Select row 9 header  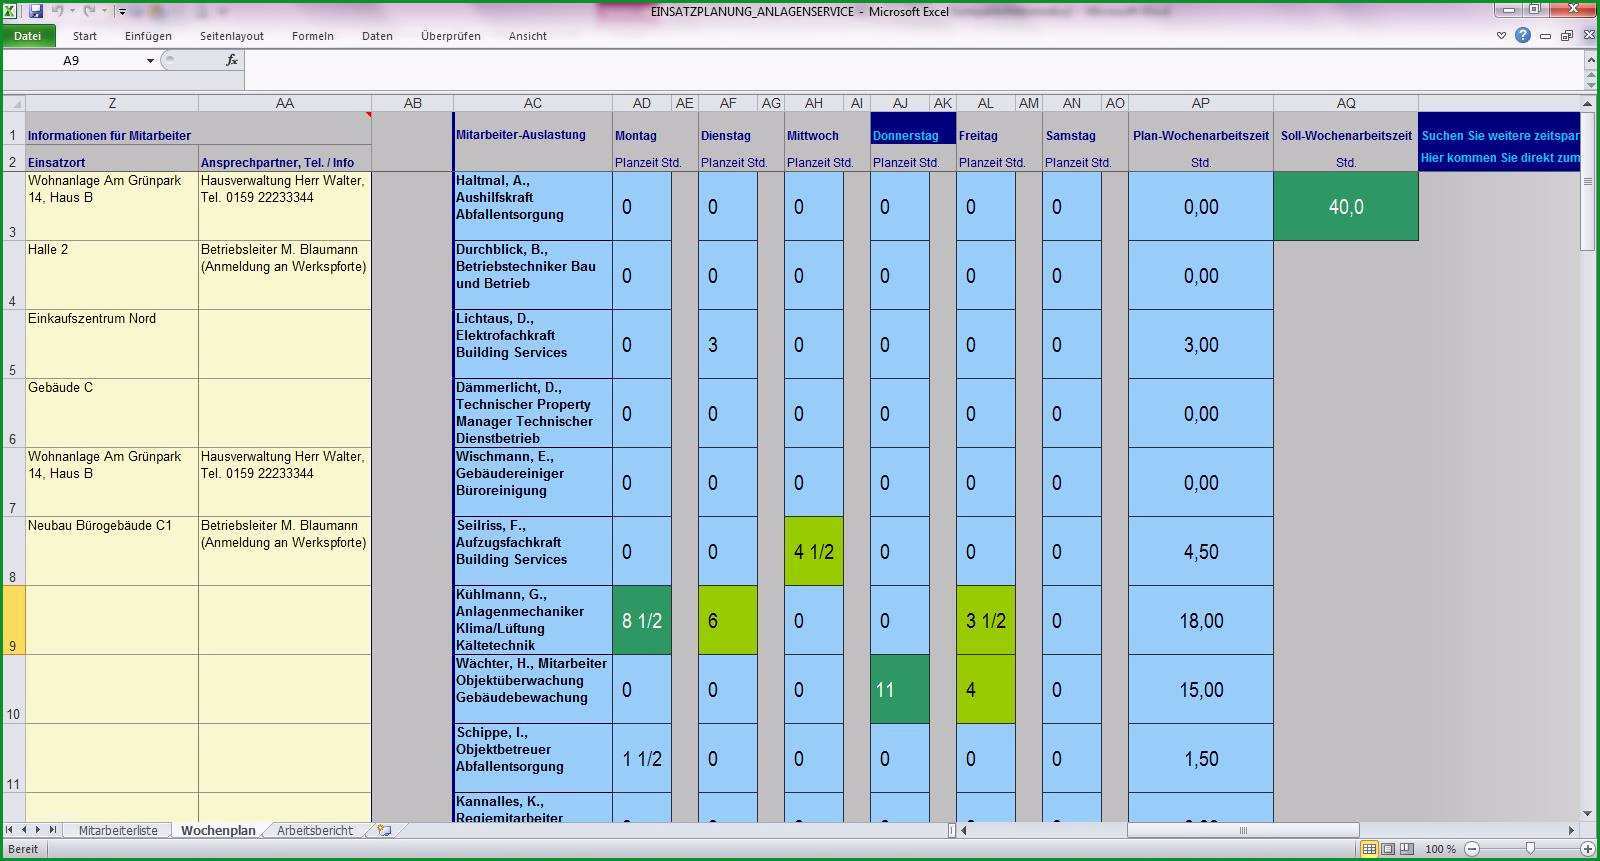point(13,620)
